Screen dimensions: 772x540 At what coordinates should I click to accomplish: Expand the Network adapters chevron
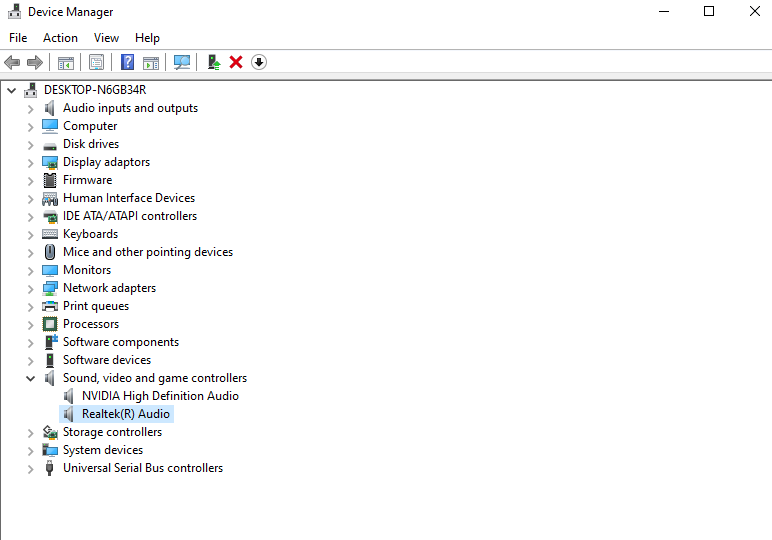point(31,289)
